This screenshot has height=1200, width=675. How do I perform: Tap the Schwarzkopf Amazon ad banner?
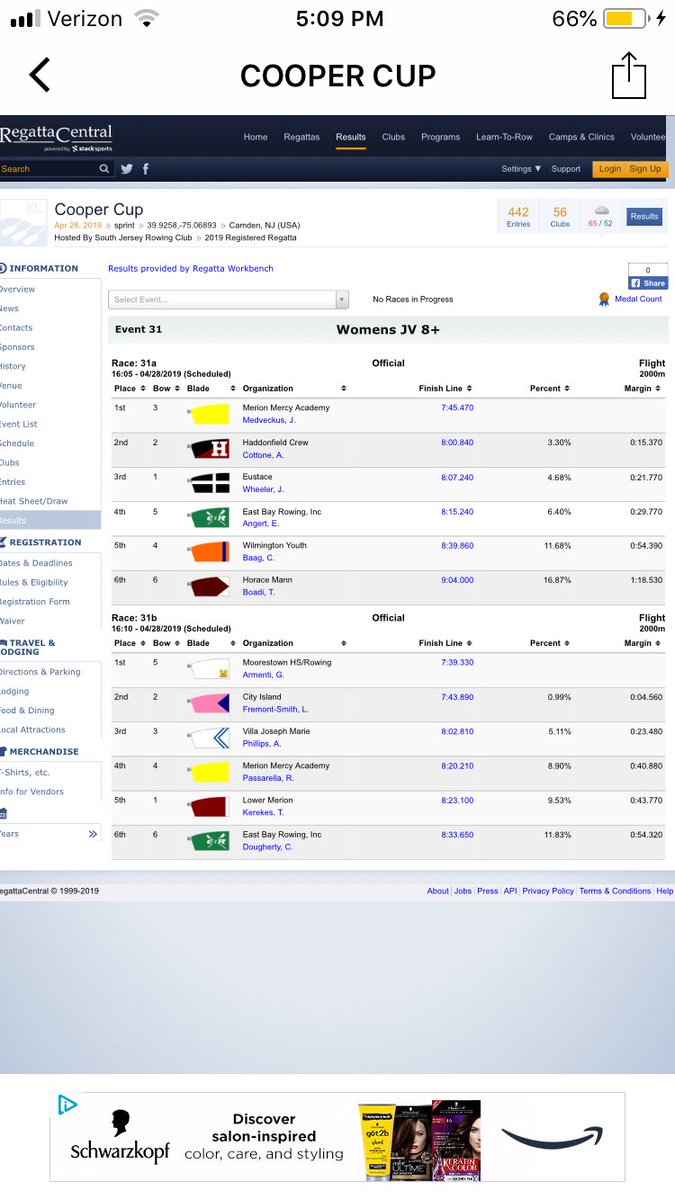click(338, 1139)
